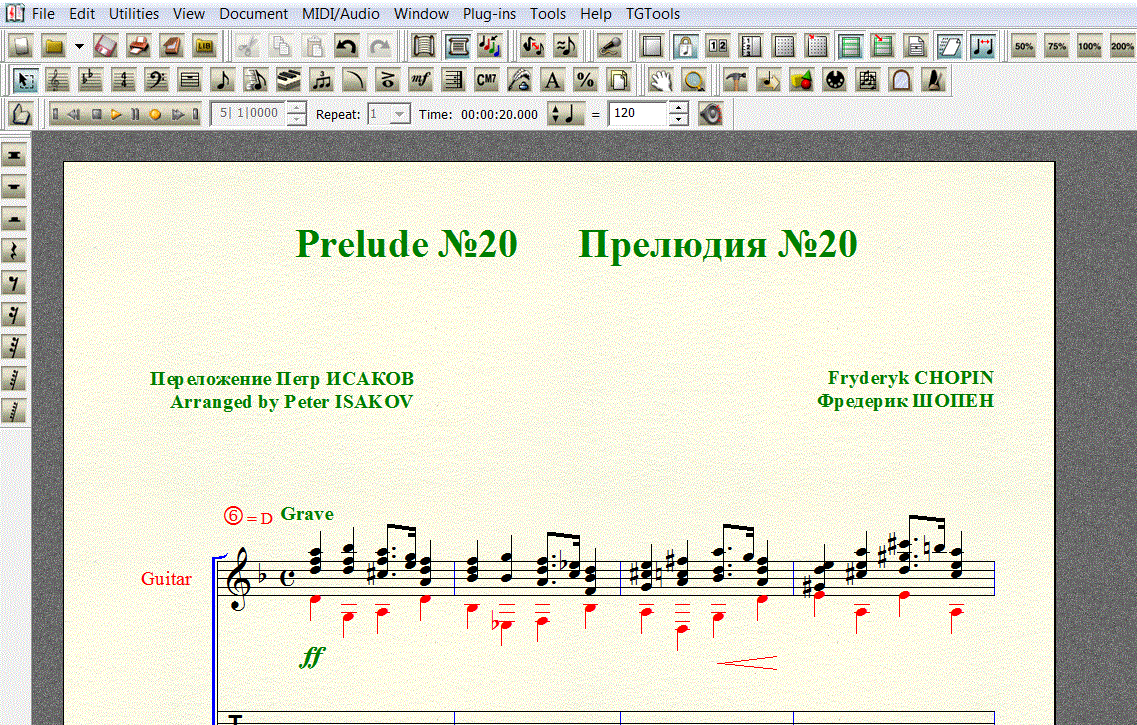The height and width of the screenshot is (725, 1137).
Task: Pick the Hand Grabber tool
Action: point(661,80)
